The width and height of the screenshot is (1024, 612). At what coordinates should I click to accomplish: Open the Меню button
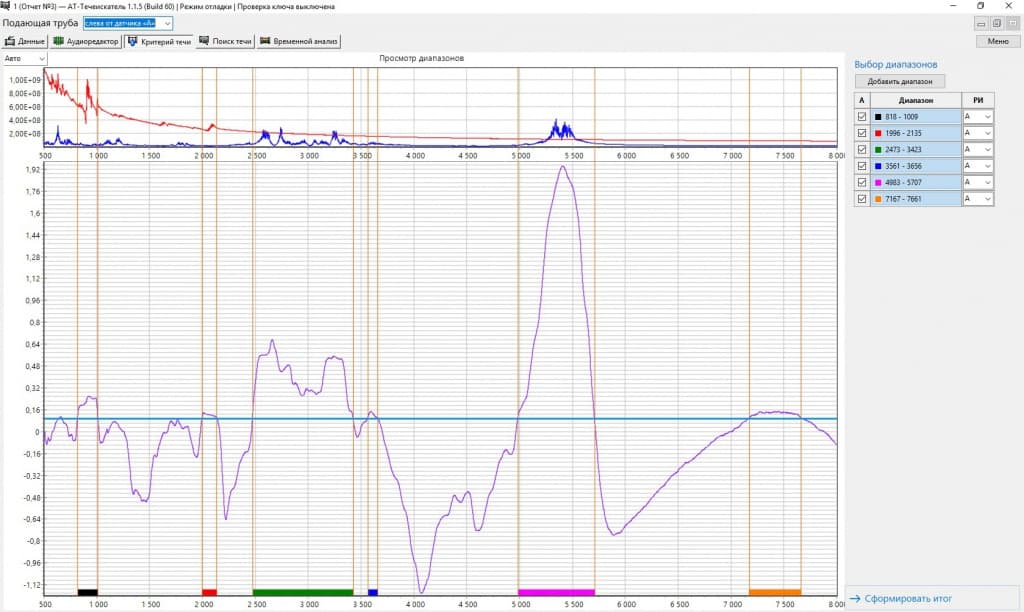[998, 41]
